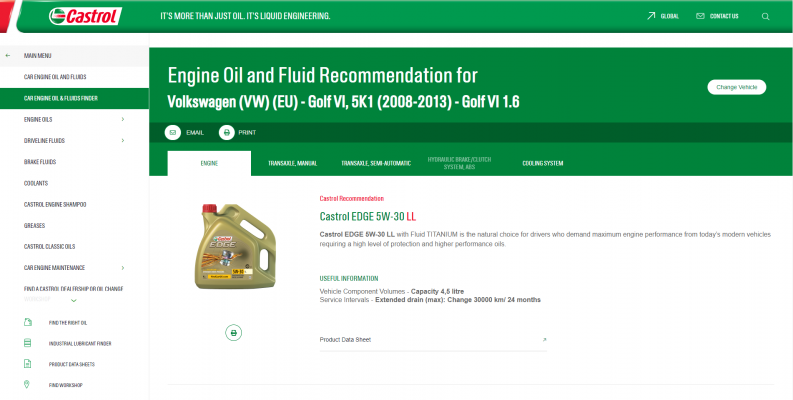The height and width of the screenshot is (400, 793).
Task: Click the Find Workshop location pin icon
Action: pyautogui.click(x=27, y=385)
